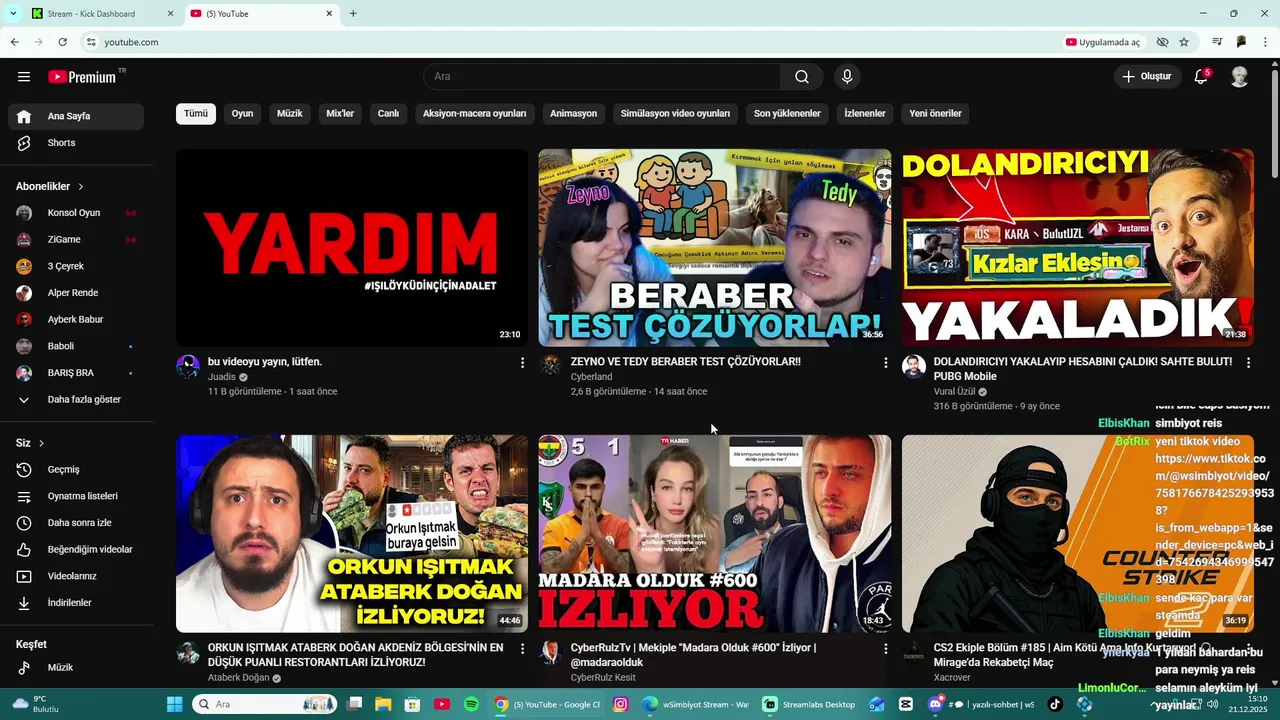The height and width of the screenshot is (720, 1280).
Task: Bookmark this page with the star
Action: (x=1184, y=42)
